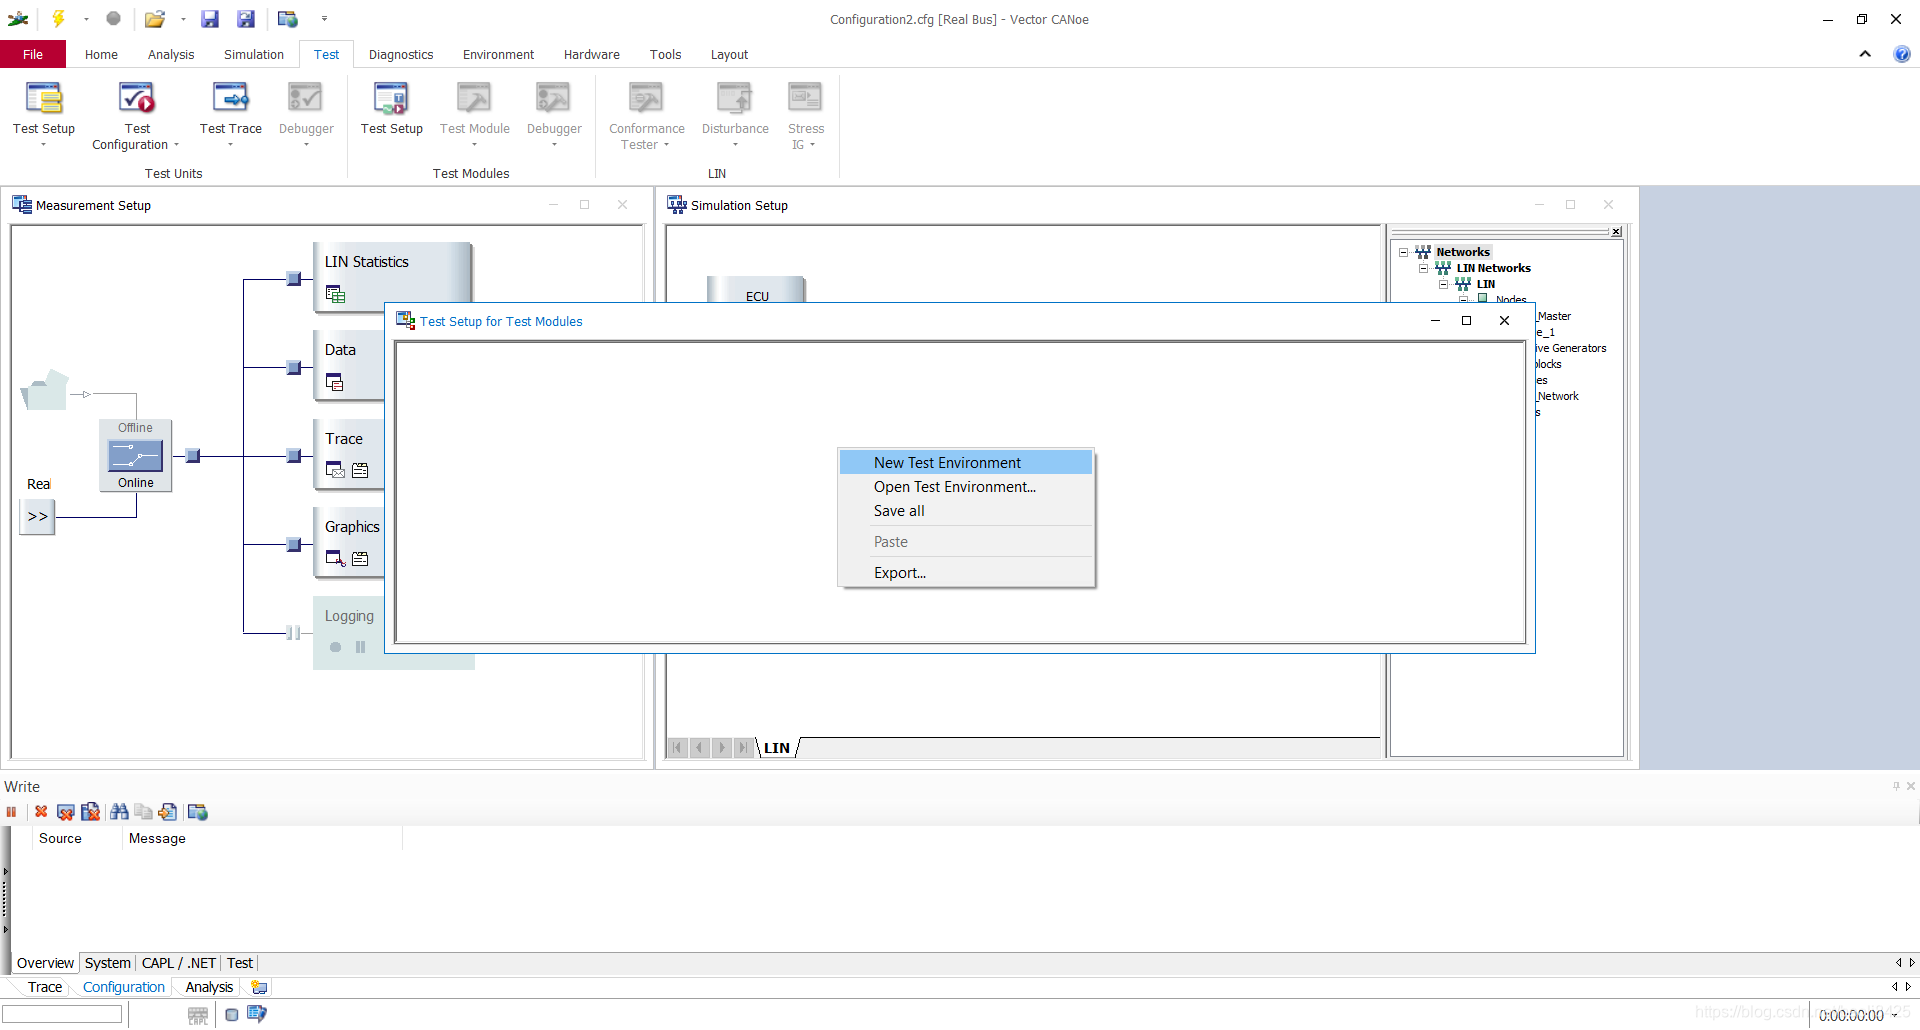Save the configuration with the floppy disk icon
Image resolution: width=1920 pixels, height=1030 pixels.
click(x=209, y=18)
